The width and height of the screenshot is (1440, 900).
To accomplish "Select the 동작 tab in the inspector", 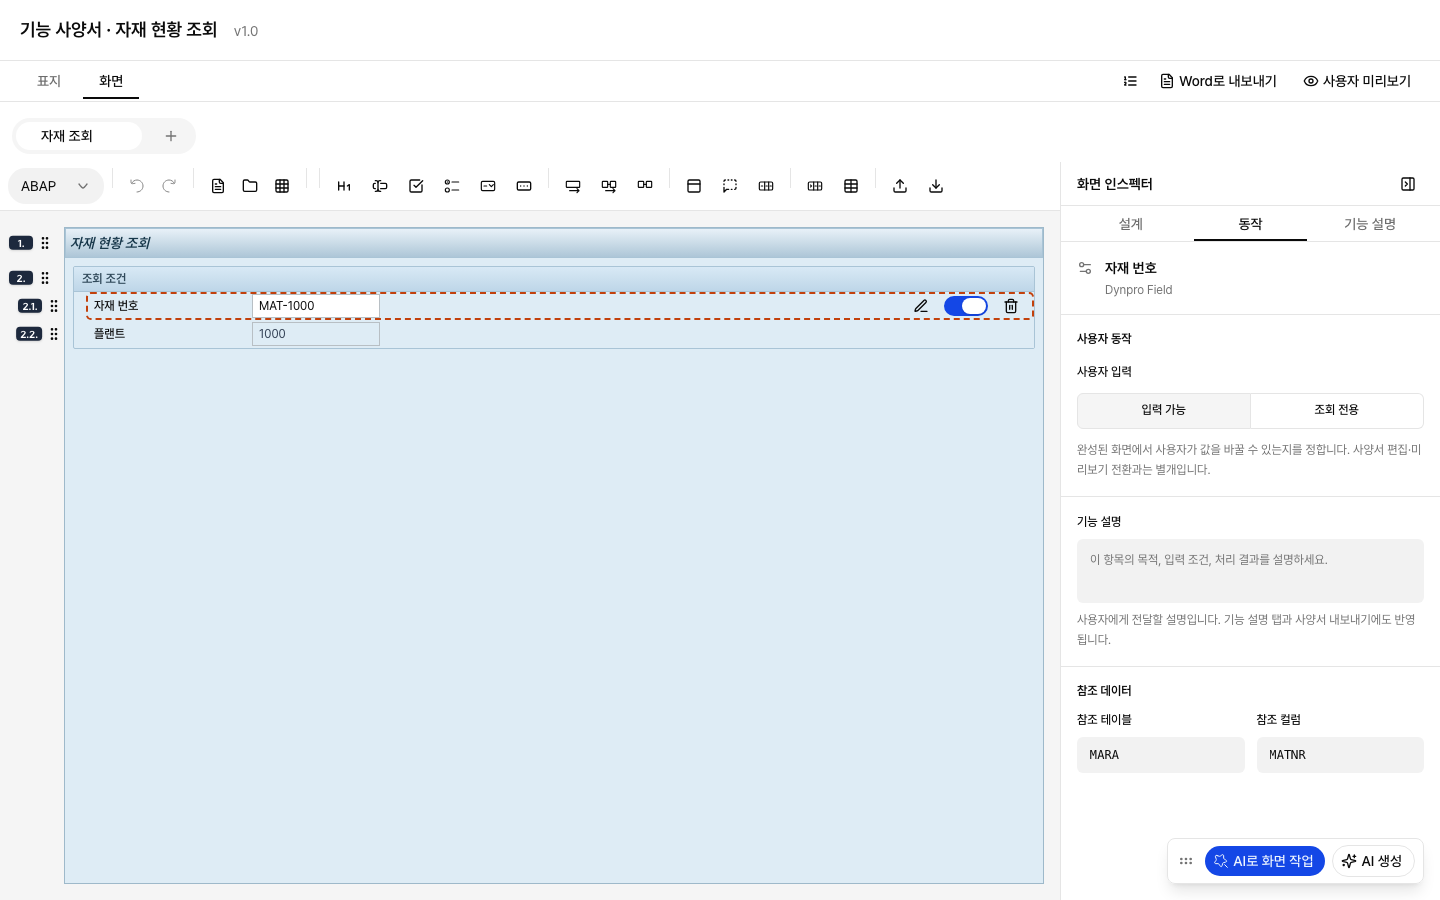I will tap(1251, 224).
